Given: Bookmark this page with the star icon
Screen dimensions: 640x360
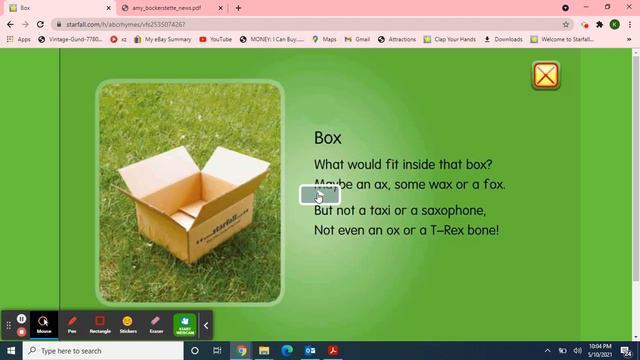Looking at the screenshot, I should pyautogui.click(x=566, y=24).
